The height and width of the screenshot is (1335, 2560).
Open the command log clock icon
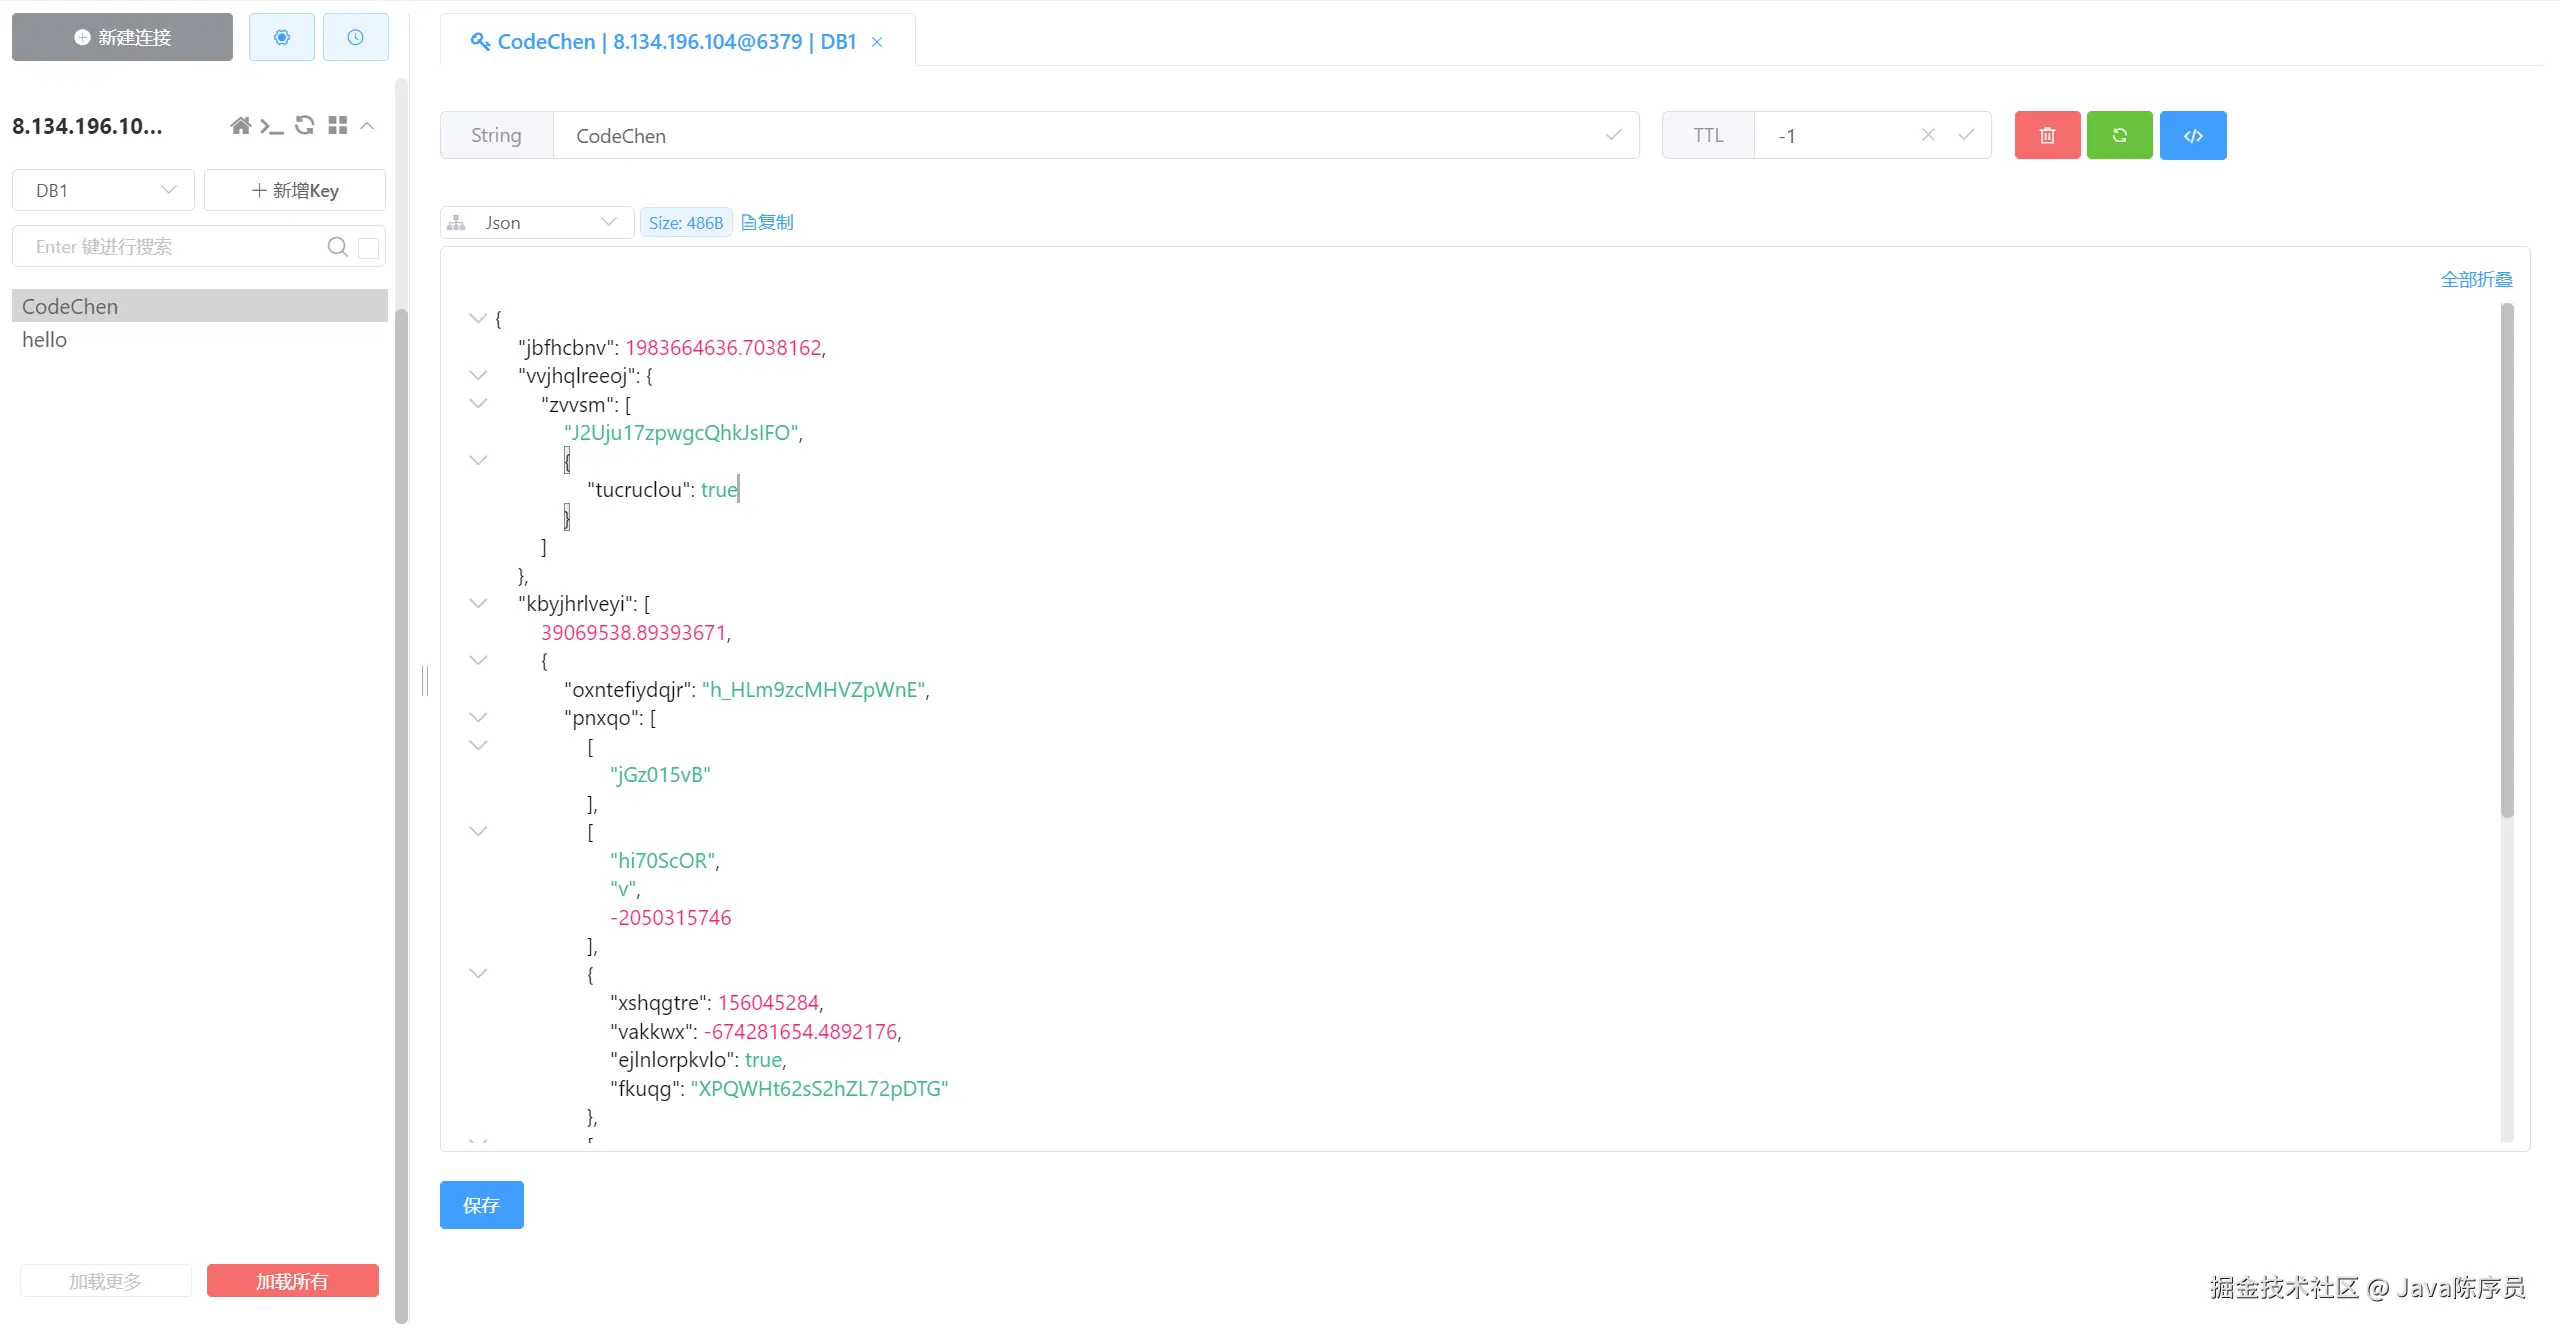[x=355, y=37]
